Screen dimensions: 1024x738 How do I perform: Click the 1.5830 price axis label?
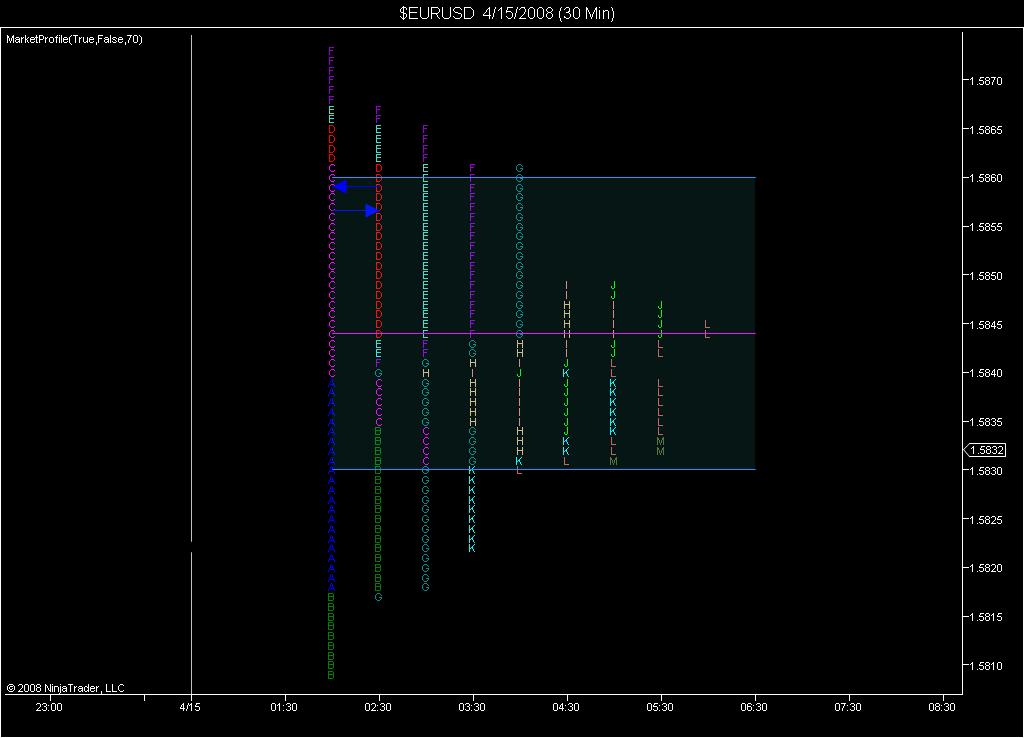click(986, 471)
